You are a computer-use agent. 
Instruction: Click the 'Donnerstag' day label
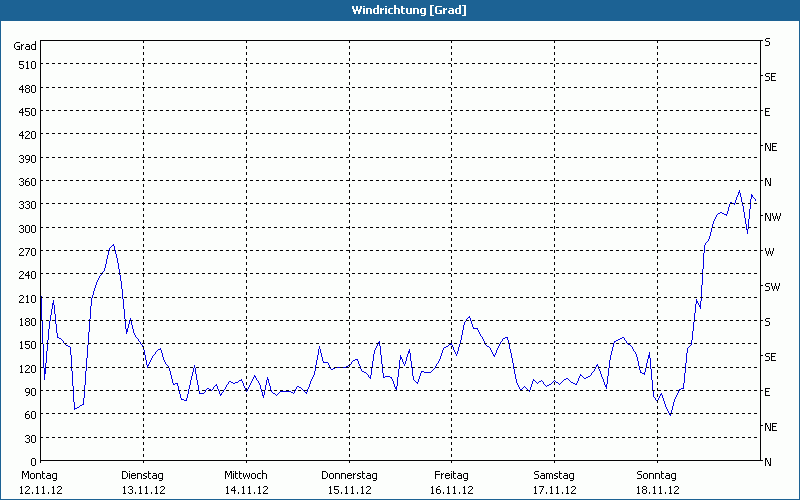pyautogui.click(x=349, y=476)
